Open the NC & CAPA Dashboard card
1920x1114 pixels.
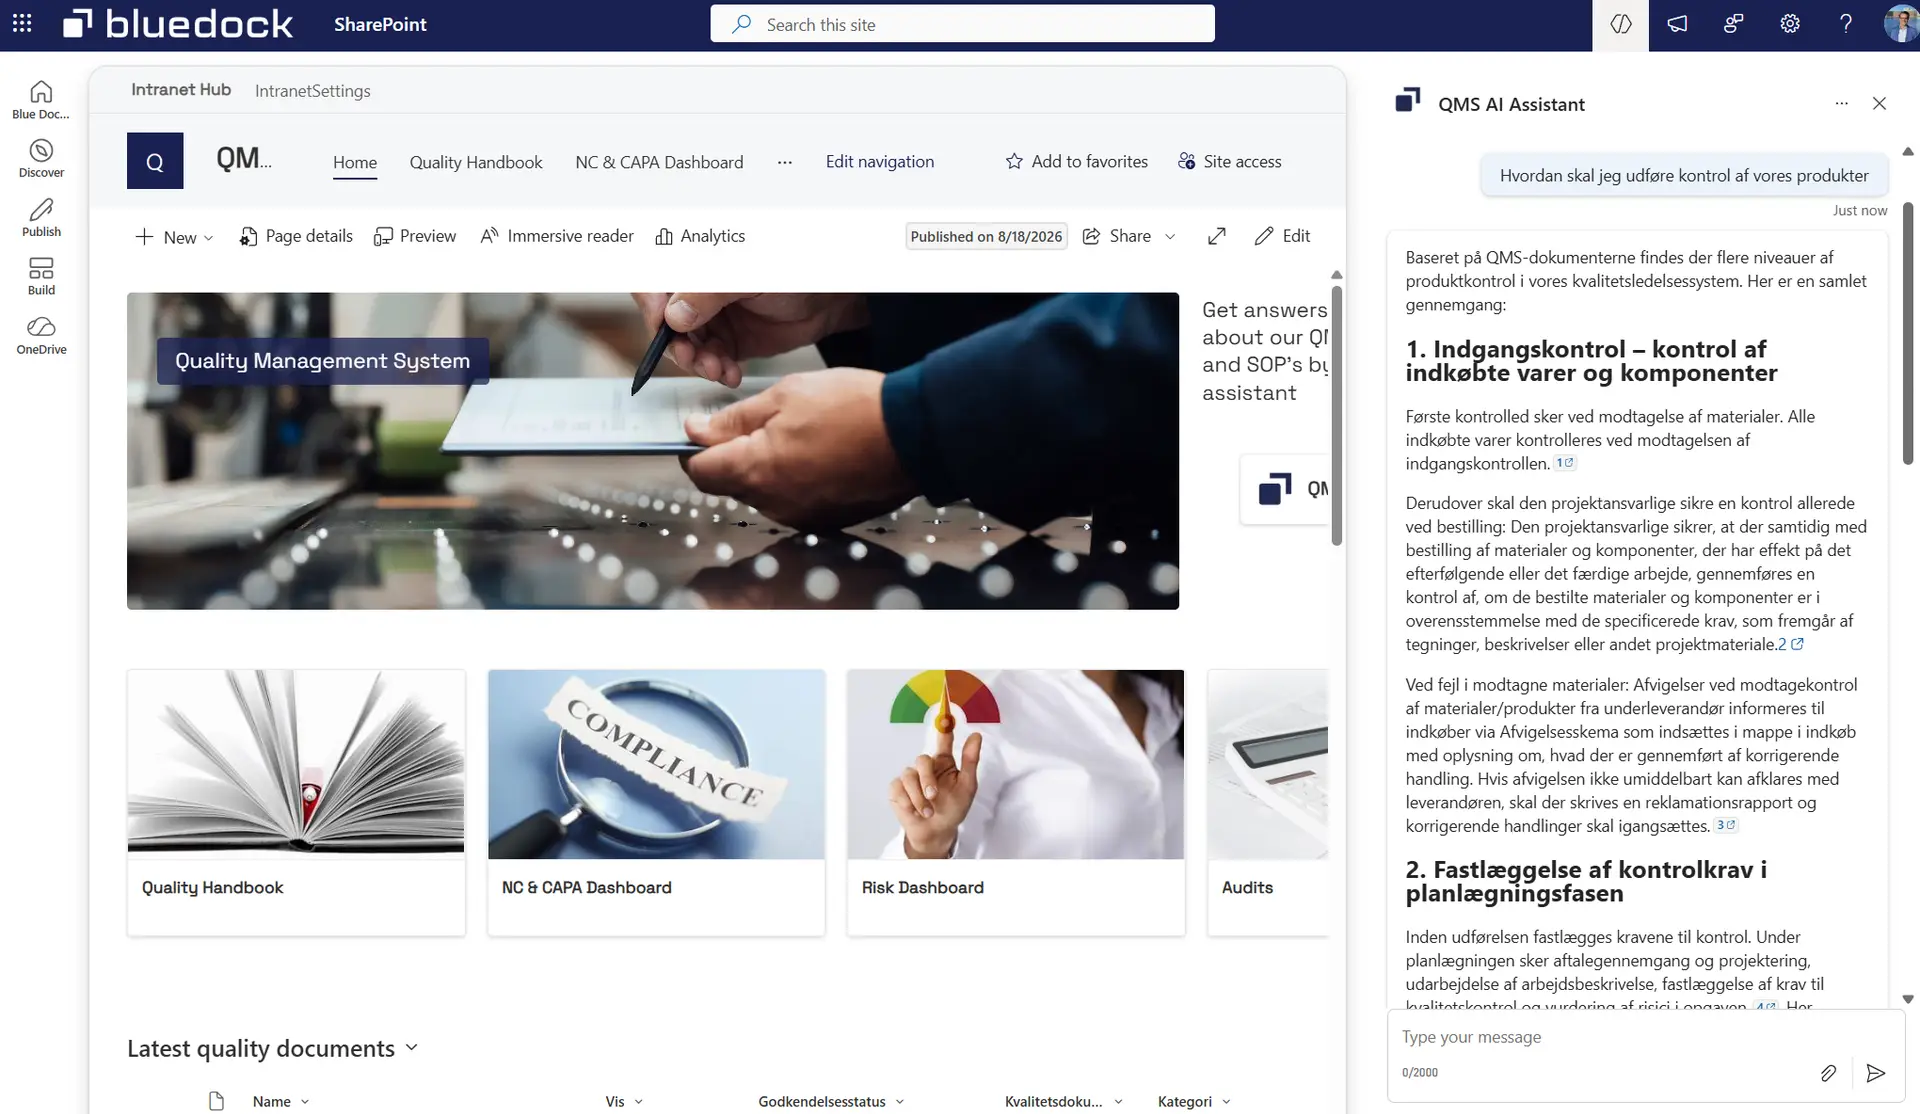[656, 802]
